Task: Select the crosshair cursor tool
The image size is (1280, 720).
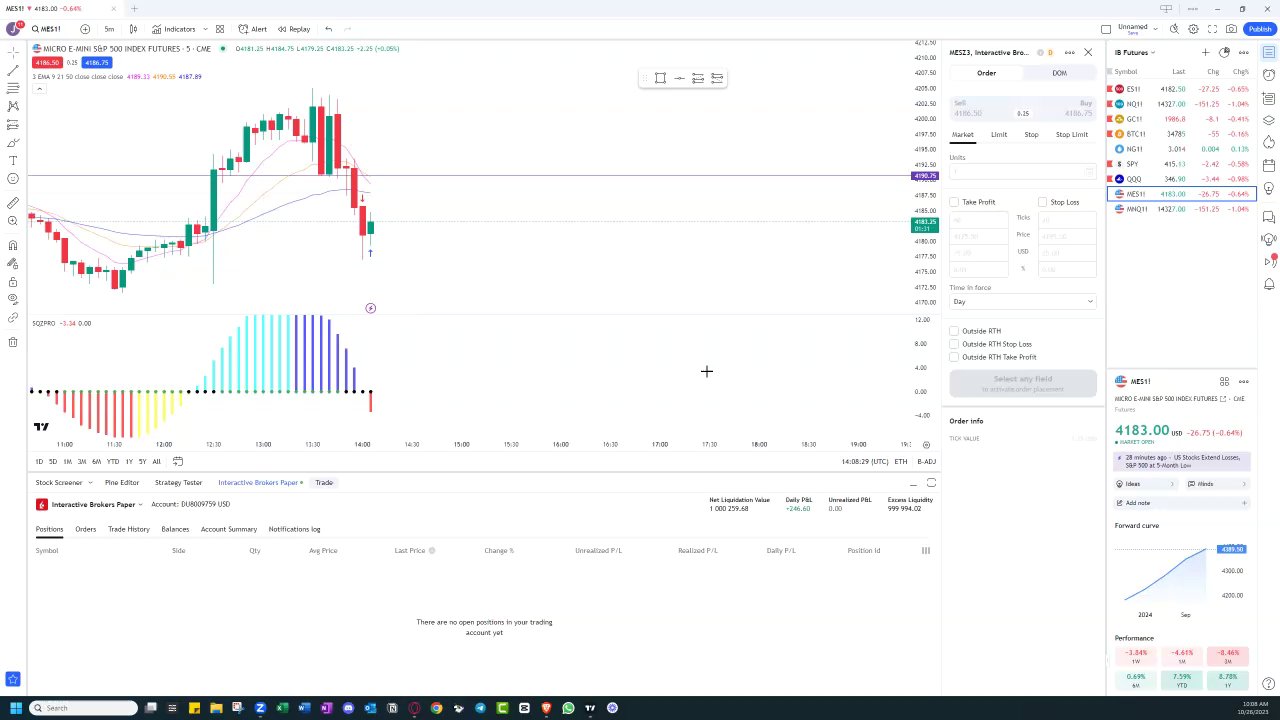Action: coord(13,51)
